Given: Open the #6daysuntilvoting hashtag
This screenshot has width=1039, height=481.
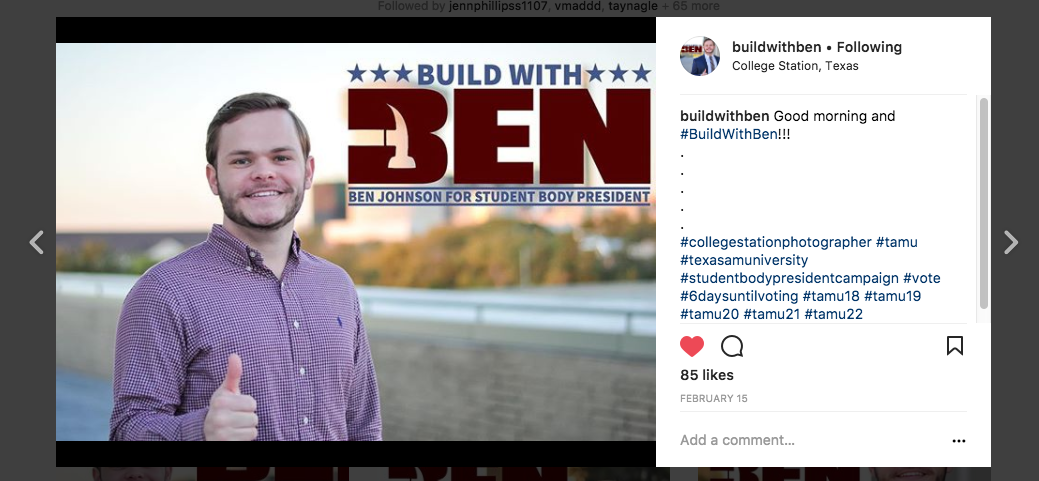Looking at the screenshot, I should click(739, 295).
